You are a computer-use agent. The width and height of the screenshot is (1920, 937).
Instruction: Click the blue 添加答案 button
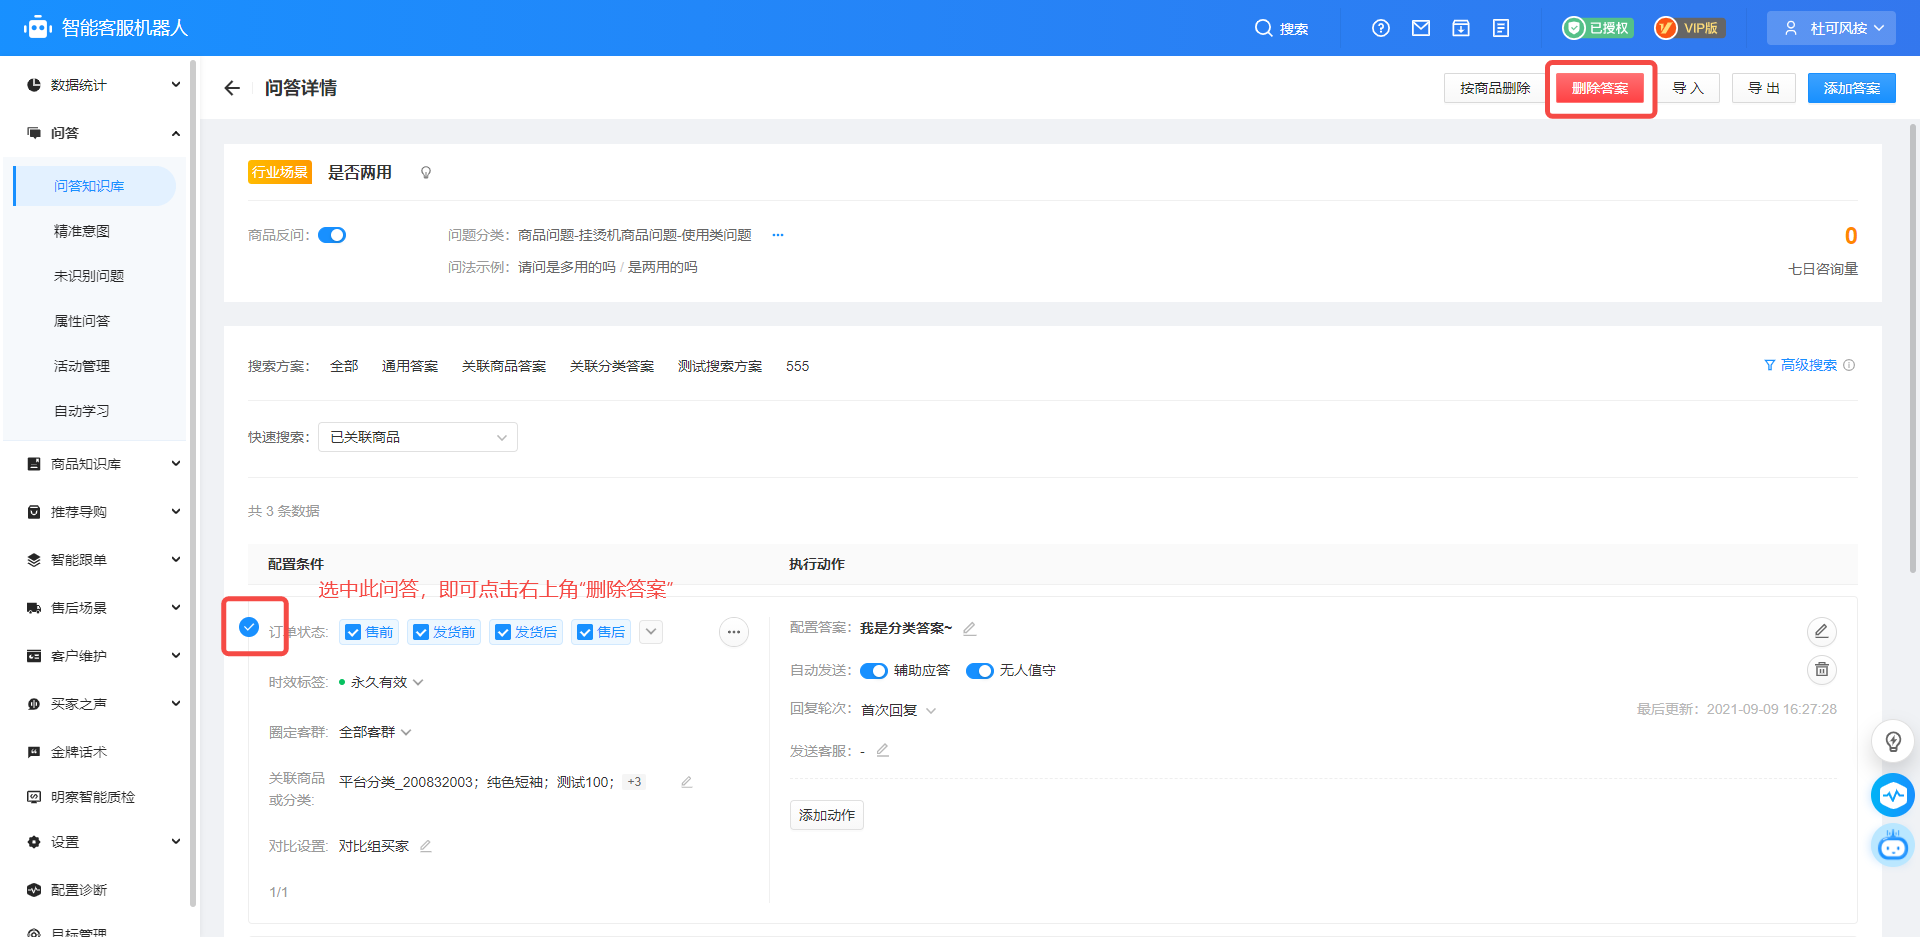[x=1852, y=88]
